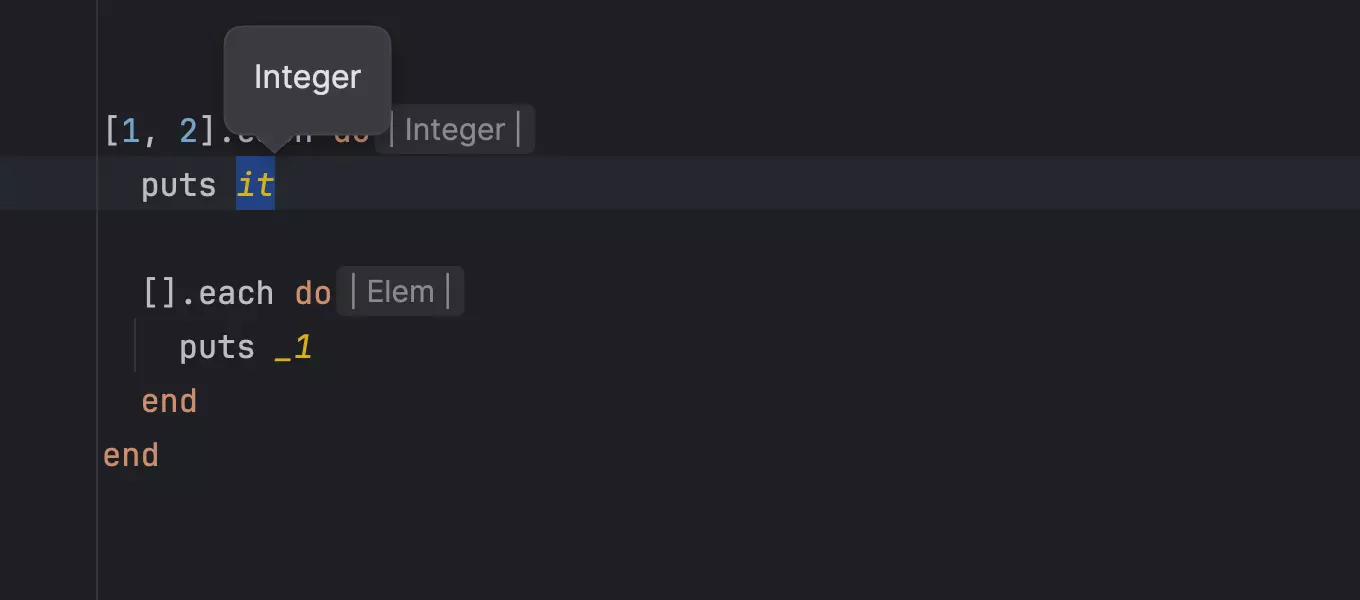Click the "_1" numbered block parameter
Viewport: 1360px width, 600px height.
click(293, 347)
